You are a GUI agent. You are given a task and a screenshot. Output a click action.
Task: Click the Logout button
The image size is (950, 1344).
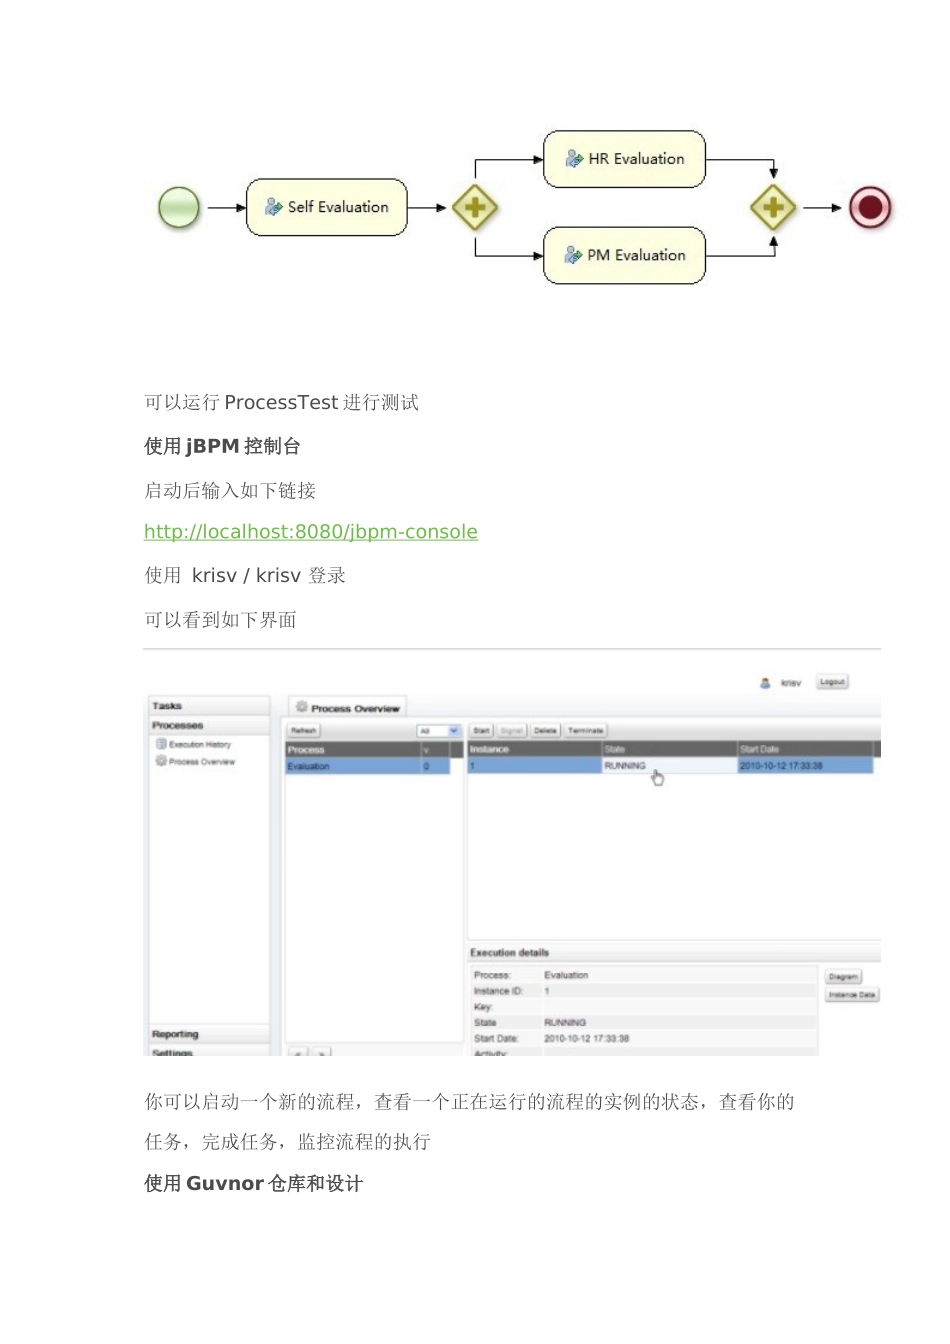[832, 682]
